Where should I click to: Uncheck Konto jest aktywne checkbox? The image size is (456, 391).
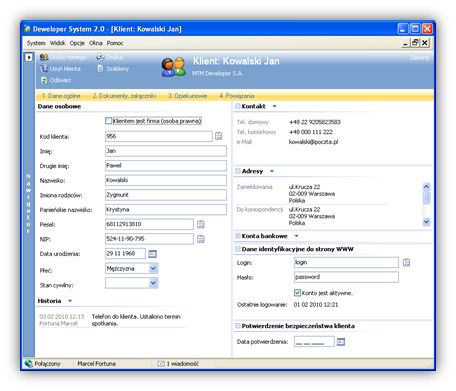[297, 293]
